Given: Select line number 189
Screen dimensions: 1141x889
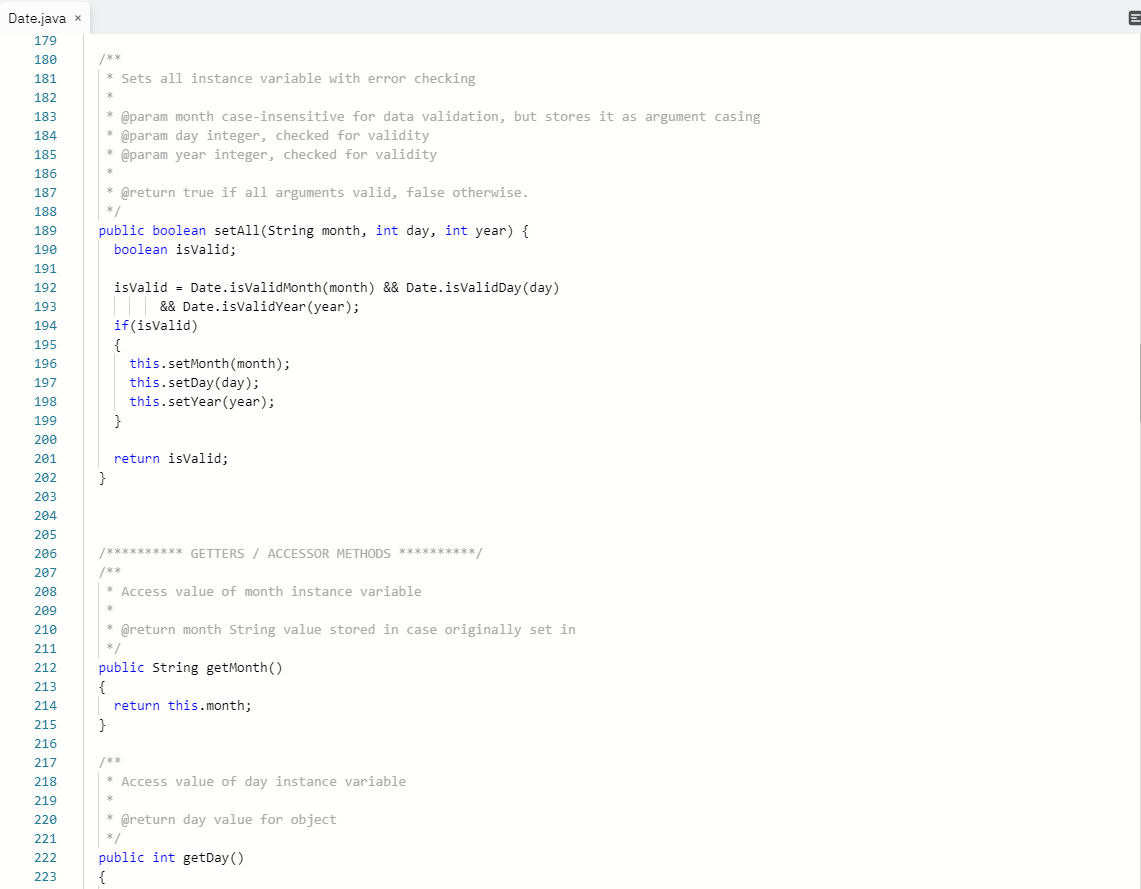Looking at the screenshot, I should pyautogui.click(x=45, y=230).
